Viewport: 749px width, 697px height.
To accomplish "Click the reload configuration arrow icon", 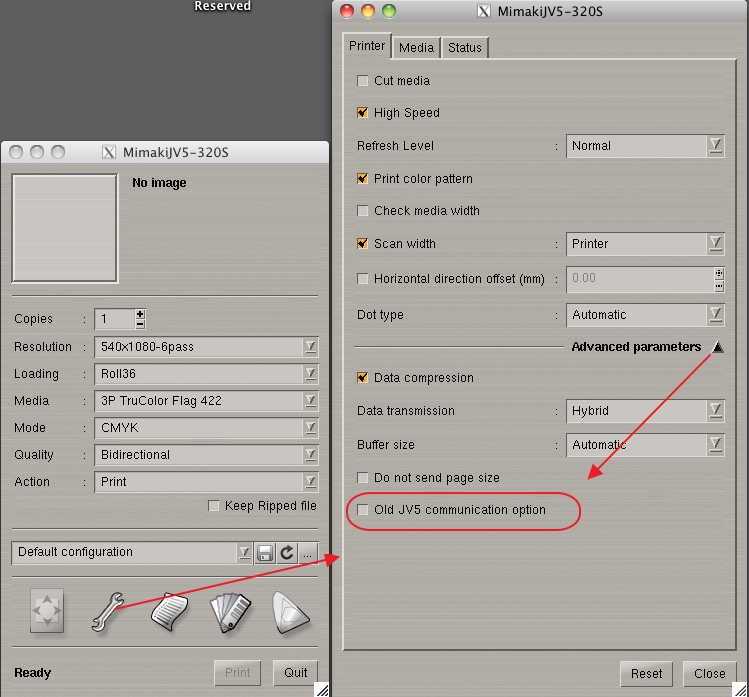I will point(287,553).
